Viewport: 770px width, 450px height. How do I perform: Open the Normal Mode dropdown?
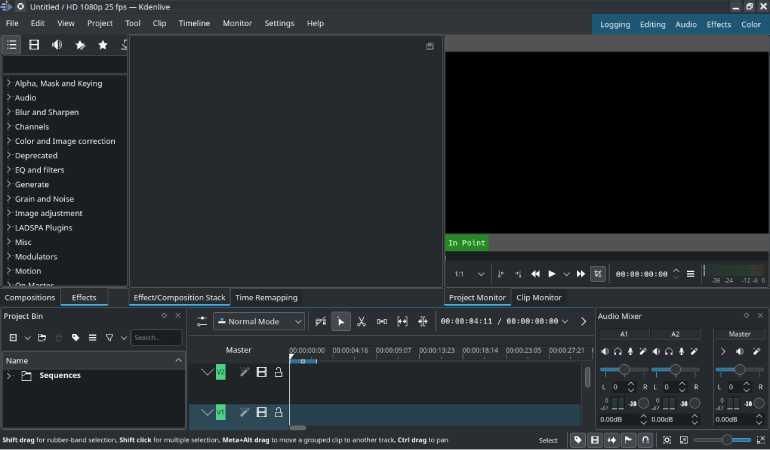[258, 321]
